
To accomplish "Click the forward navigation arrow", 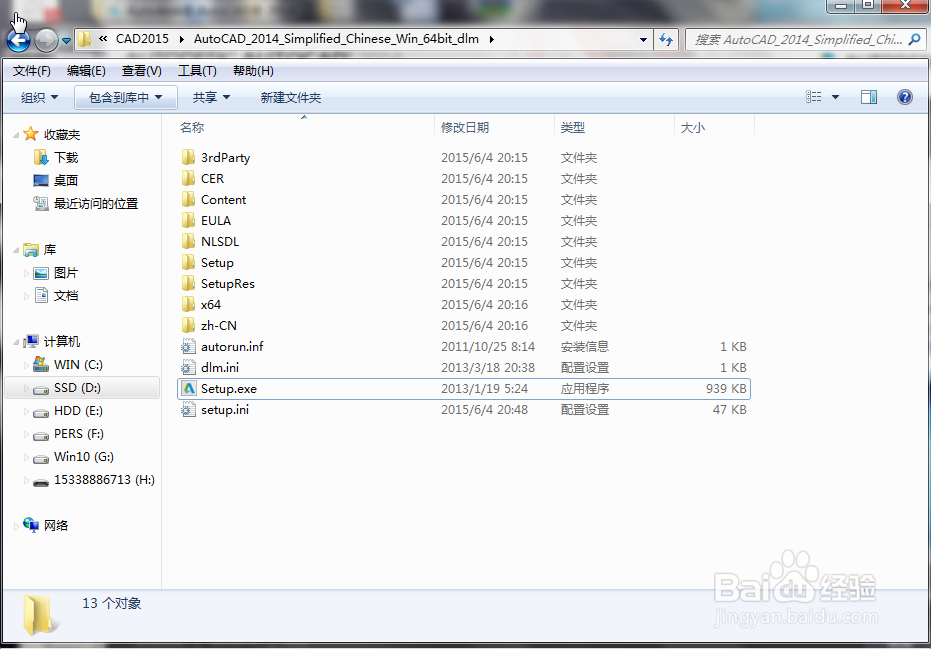I will [44, 39].
